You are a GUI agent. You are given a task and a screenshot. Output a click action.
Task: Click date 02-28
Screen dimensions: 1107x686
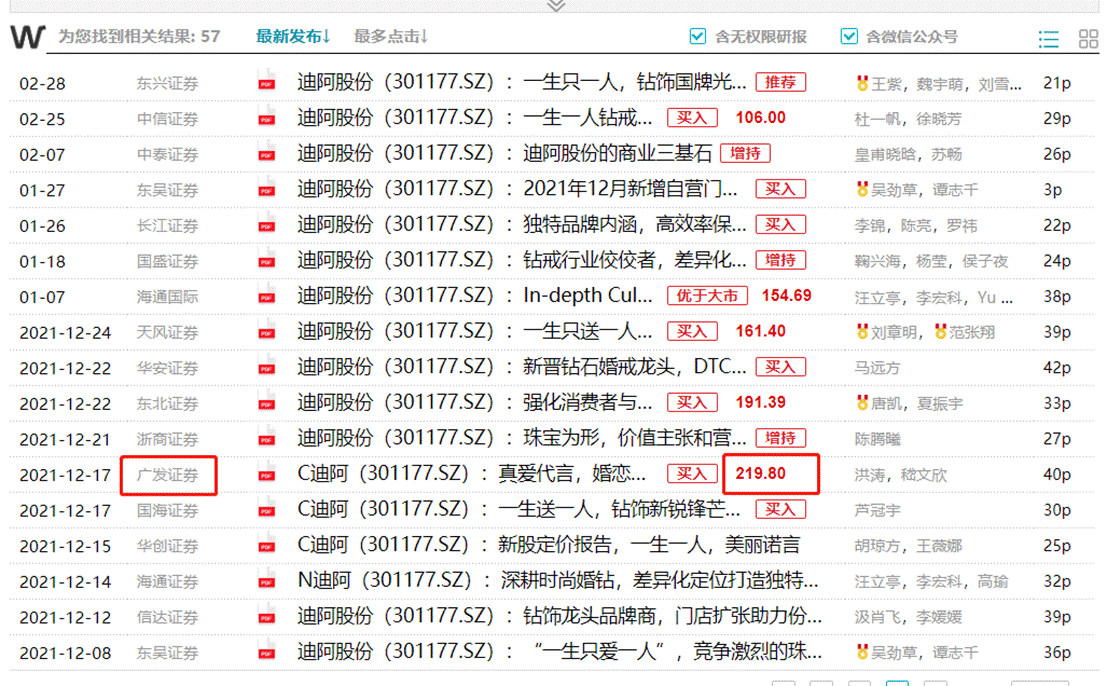pos(42,84)
